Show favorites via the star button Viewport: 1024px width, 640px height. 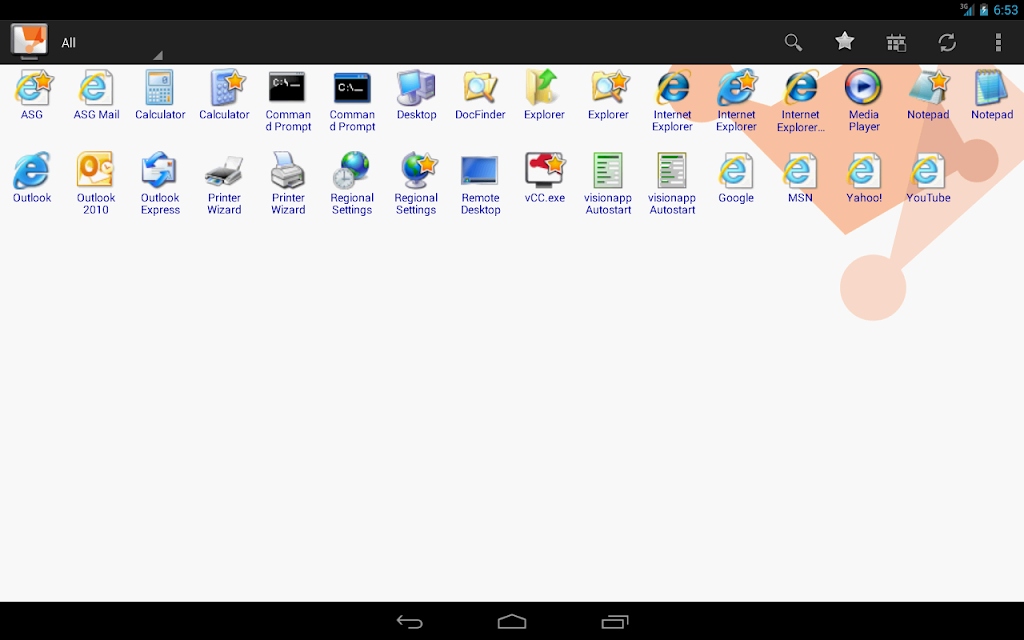(x=844, y=42)
